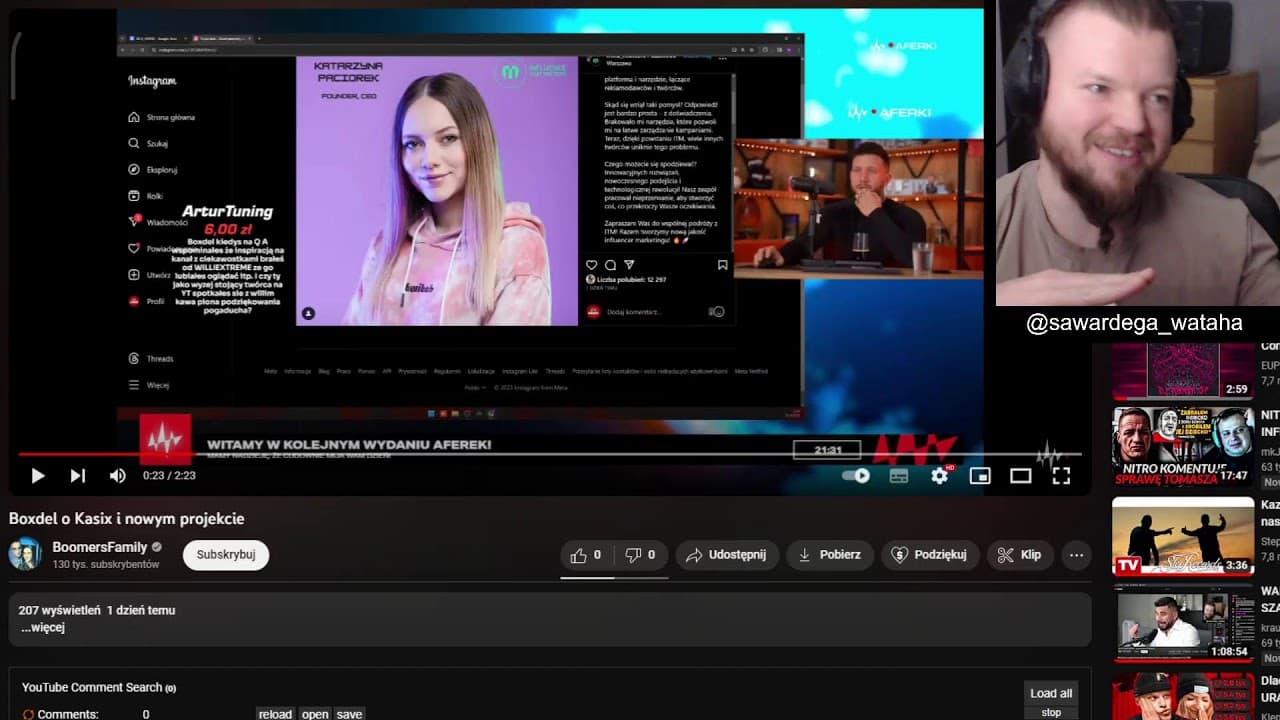Share the video via Udostępnij

pos(727,555)
